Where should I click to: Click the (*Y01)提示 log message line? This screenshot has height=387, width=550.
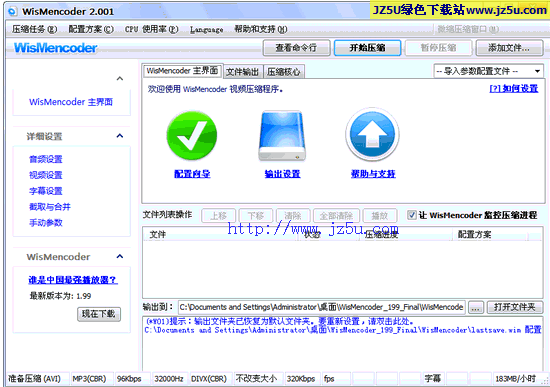pyautogui.click(x=280, y=321)
